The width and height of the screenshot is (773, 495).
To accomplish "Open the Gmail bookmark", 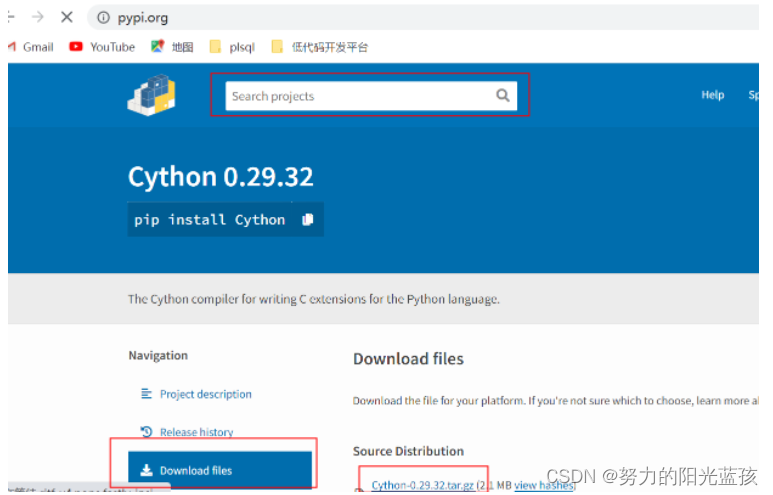I will coord(31,47).
